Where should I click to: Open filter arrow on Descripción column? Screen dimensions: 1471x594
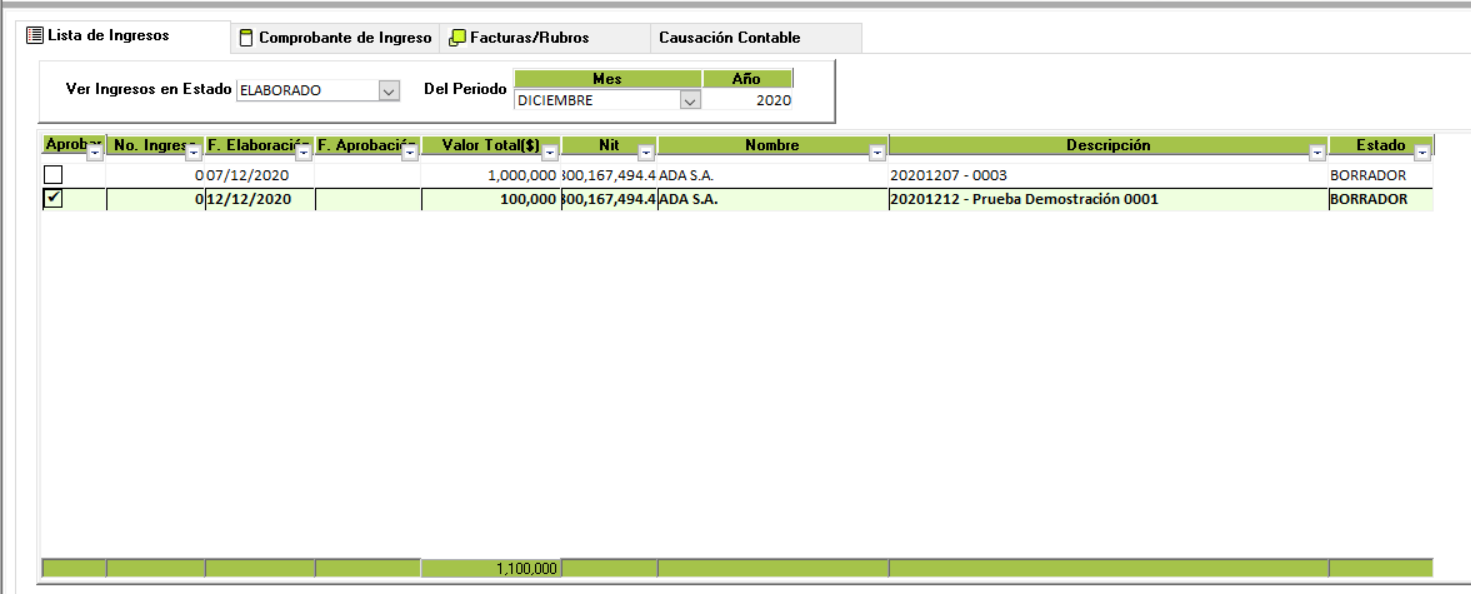click(1317, 154)
